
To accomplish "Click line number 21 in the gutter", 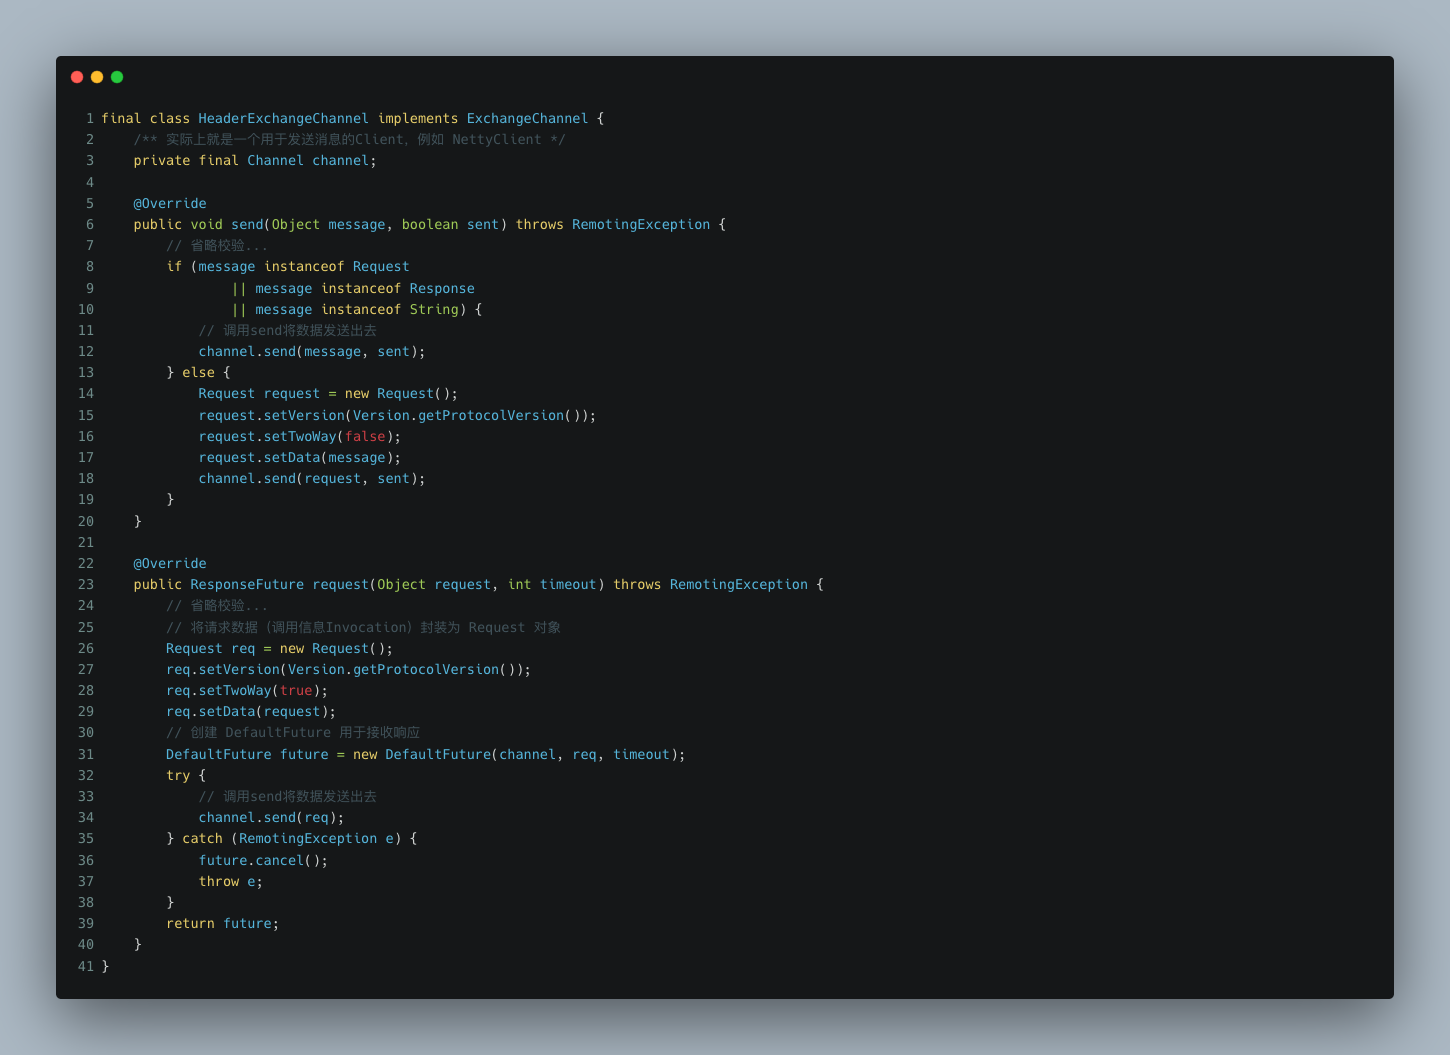I will point(86,542).
